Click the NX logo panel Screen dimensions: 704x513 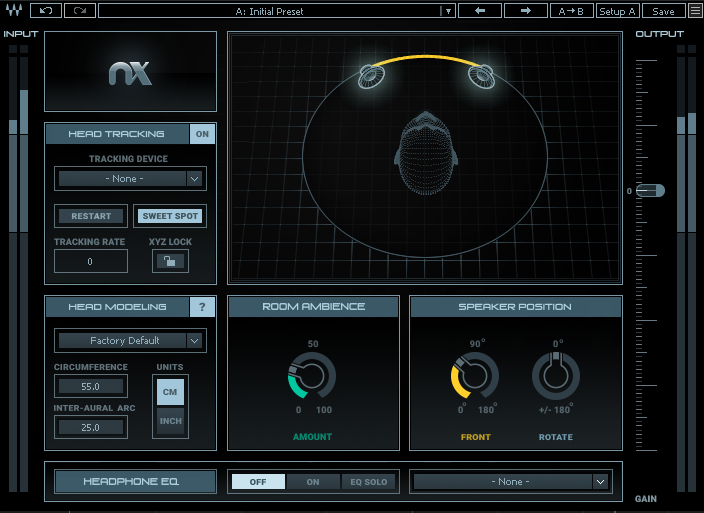tap(131, 71)
